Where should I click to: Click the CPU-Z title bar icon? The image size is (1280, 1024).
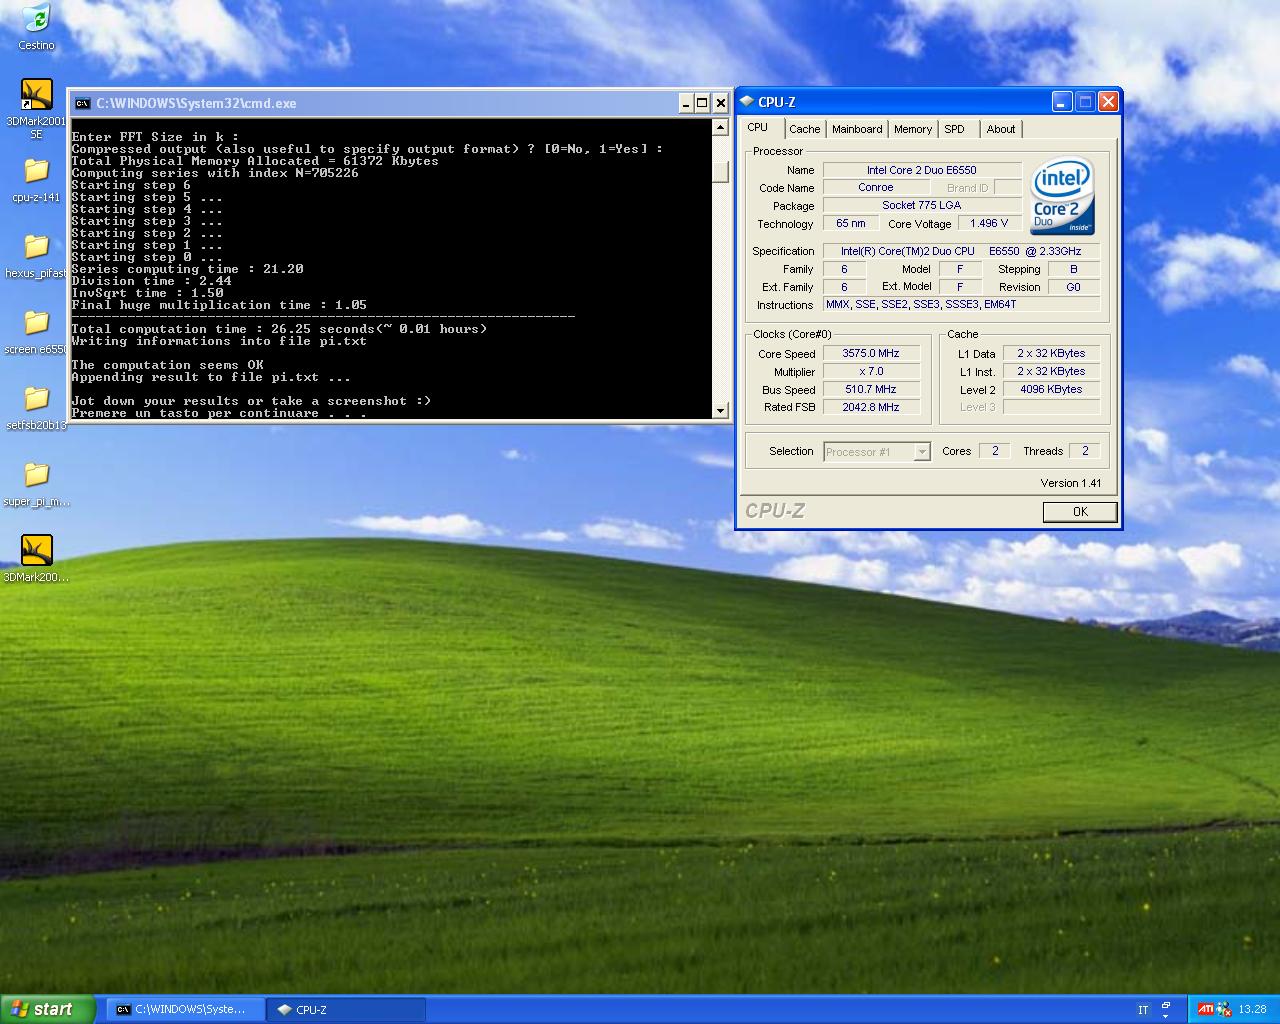coord(747,102)
